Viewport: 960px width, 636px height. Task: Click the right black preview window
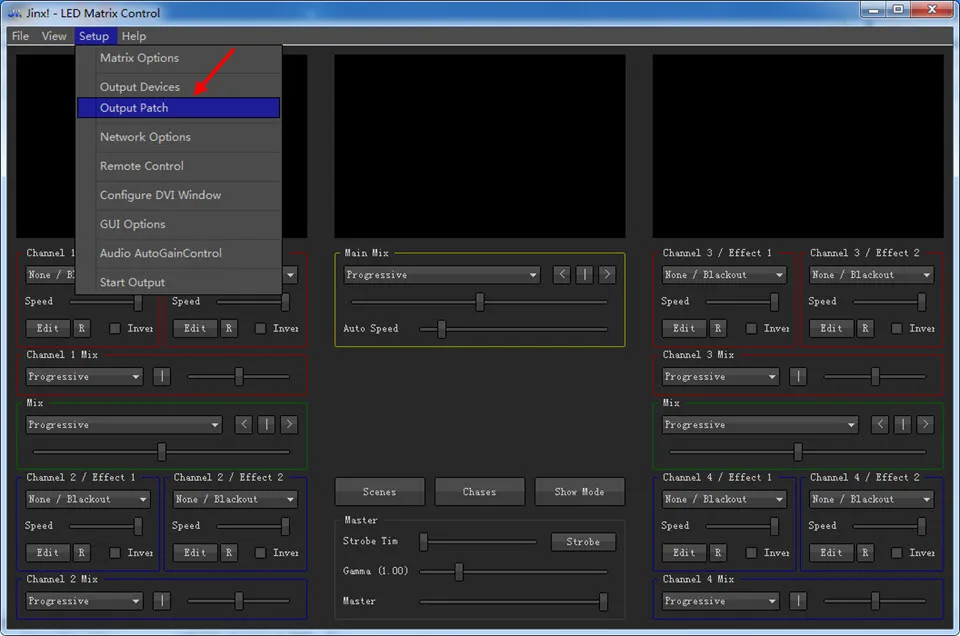point(798,146)
